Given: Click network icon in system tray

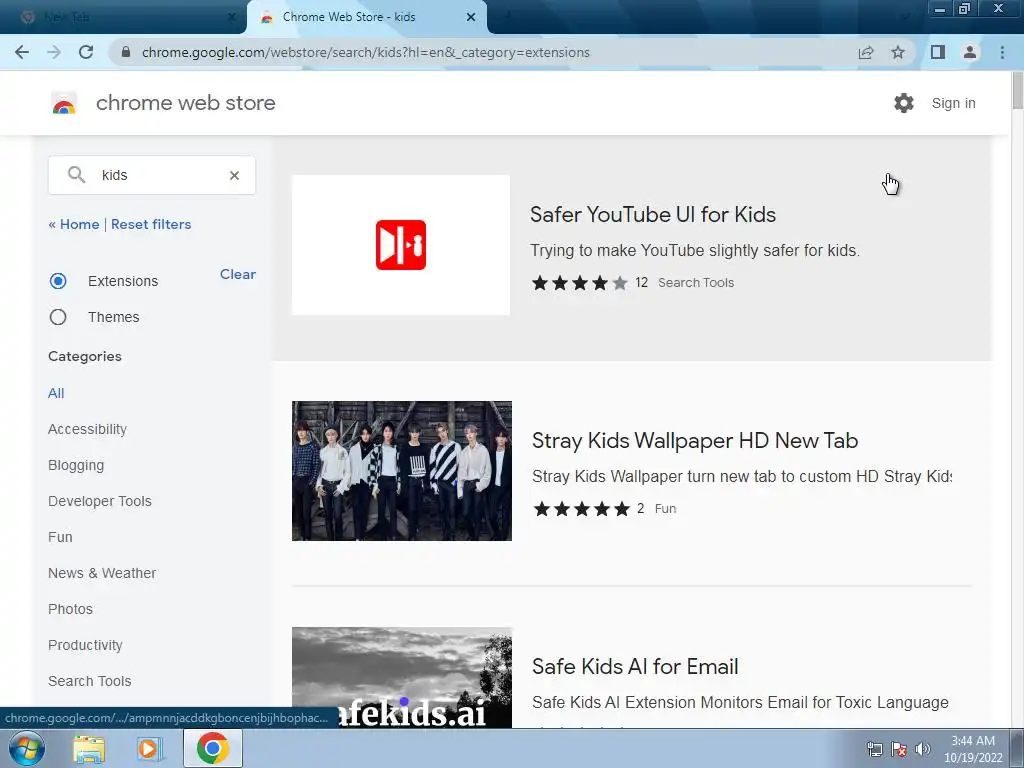Looking at the screenshot, I should pyautogui.click(x=874, y=749).
